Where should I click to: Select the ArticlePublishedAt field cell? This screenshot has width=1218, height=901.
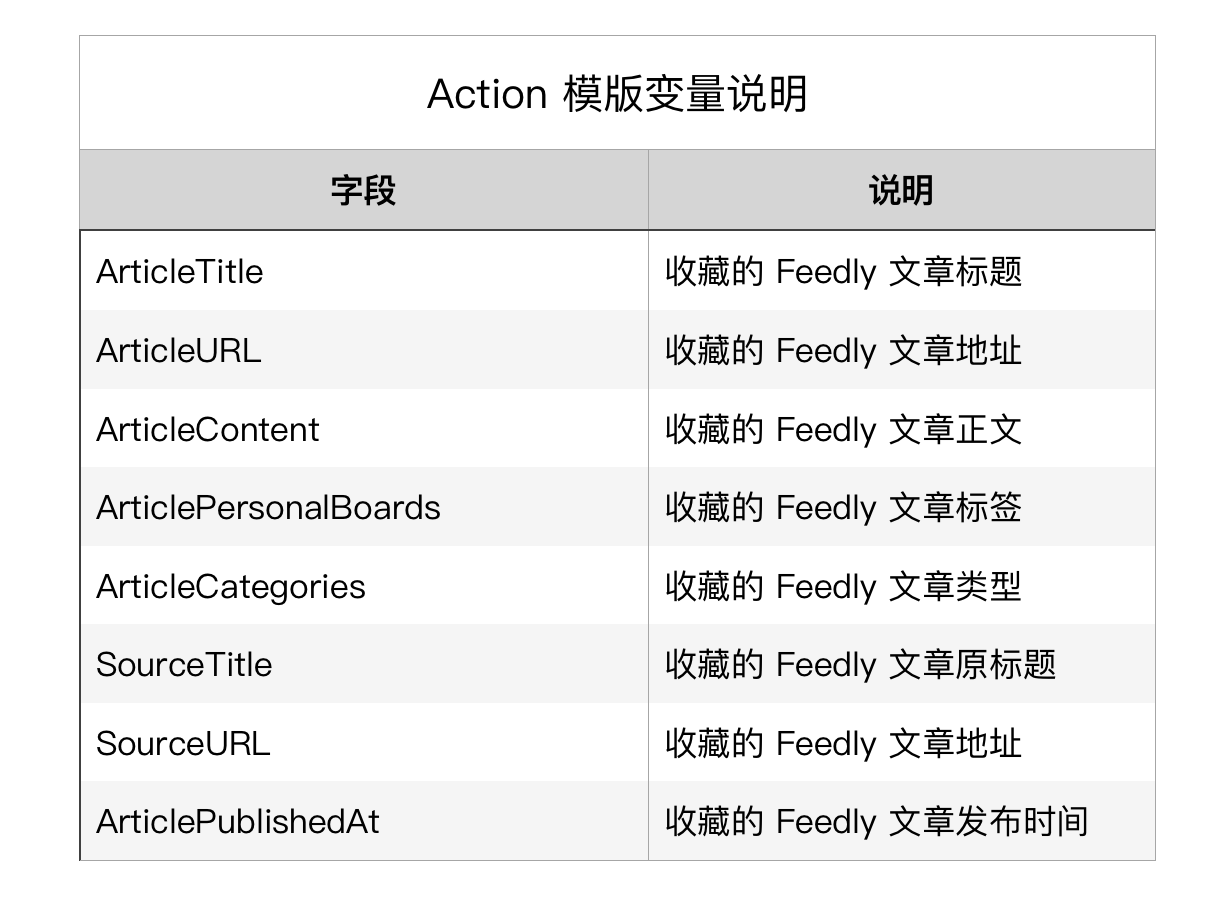(238, 822)
